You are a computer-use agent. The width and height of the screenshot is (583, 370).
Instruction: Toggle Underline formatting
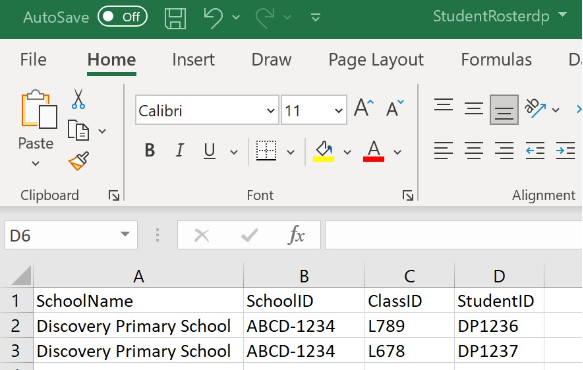tap(209, 151)
